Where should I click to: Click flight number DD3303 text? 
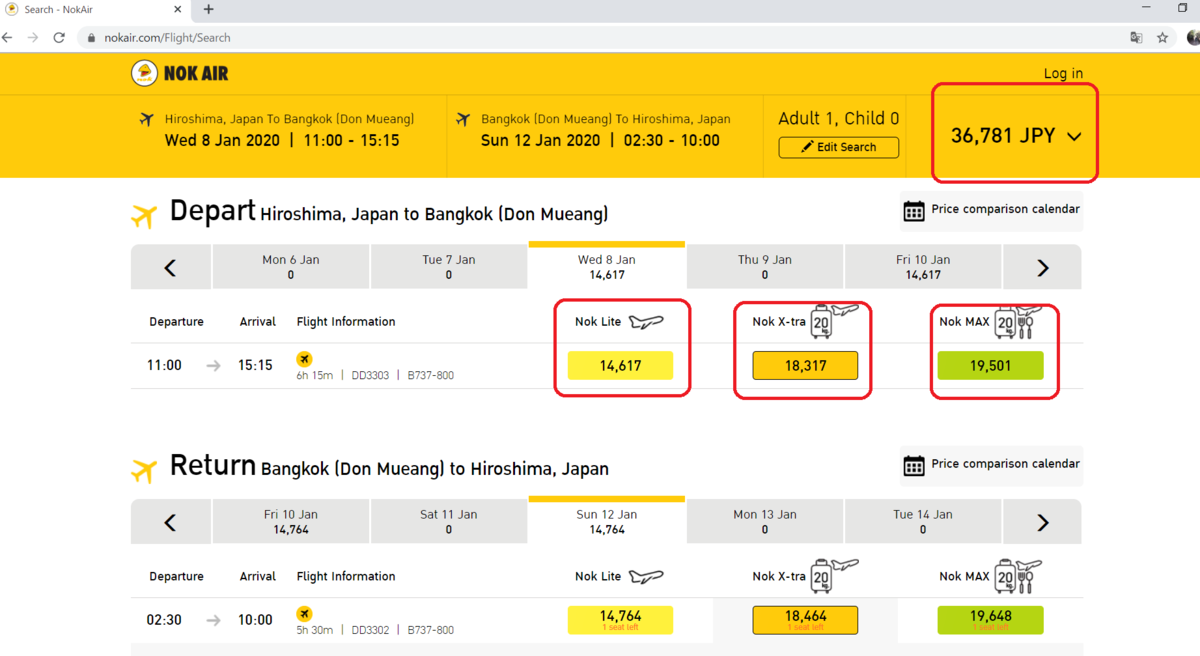(368, 376)
